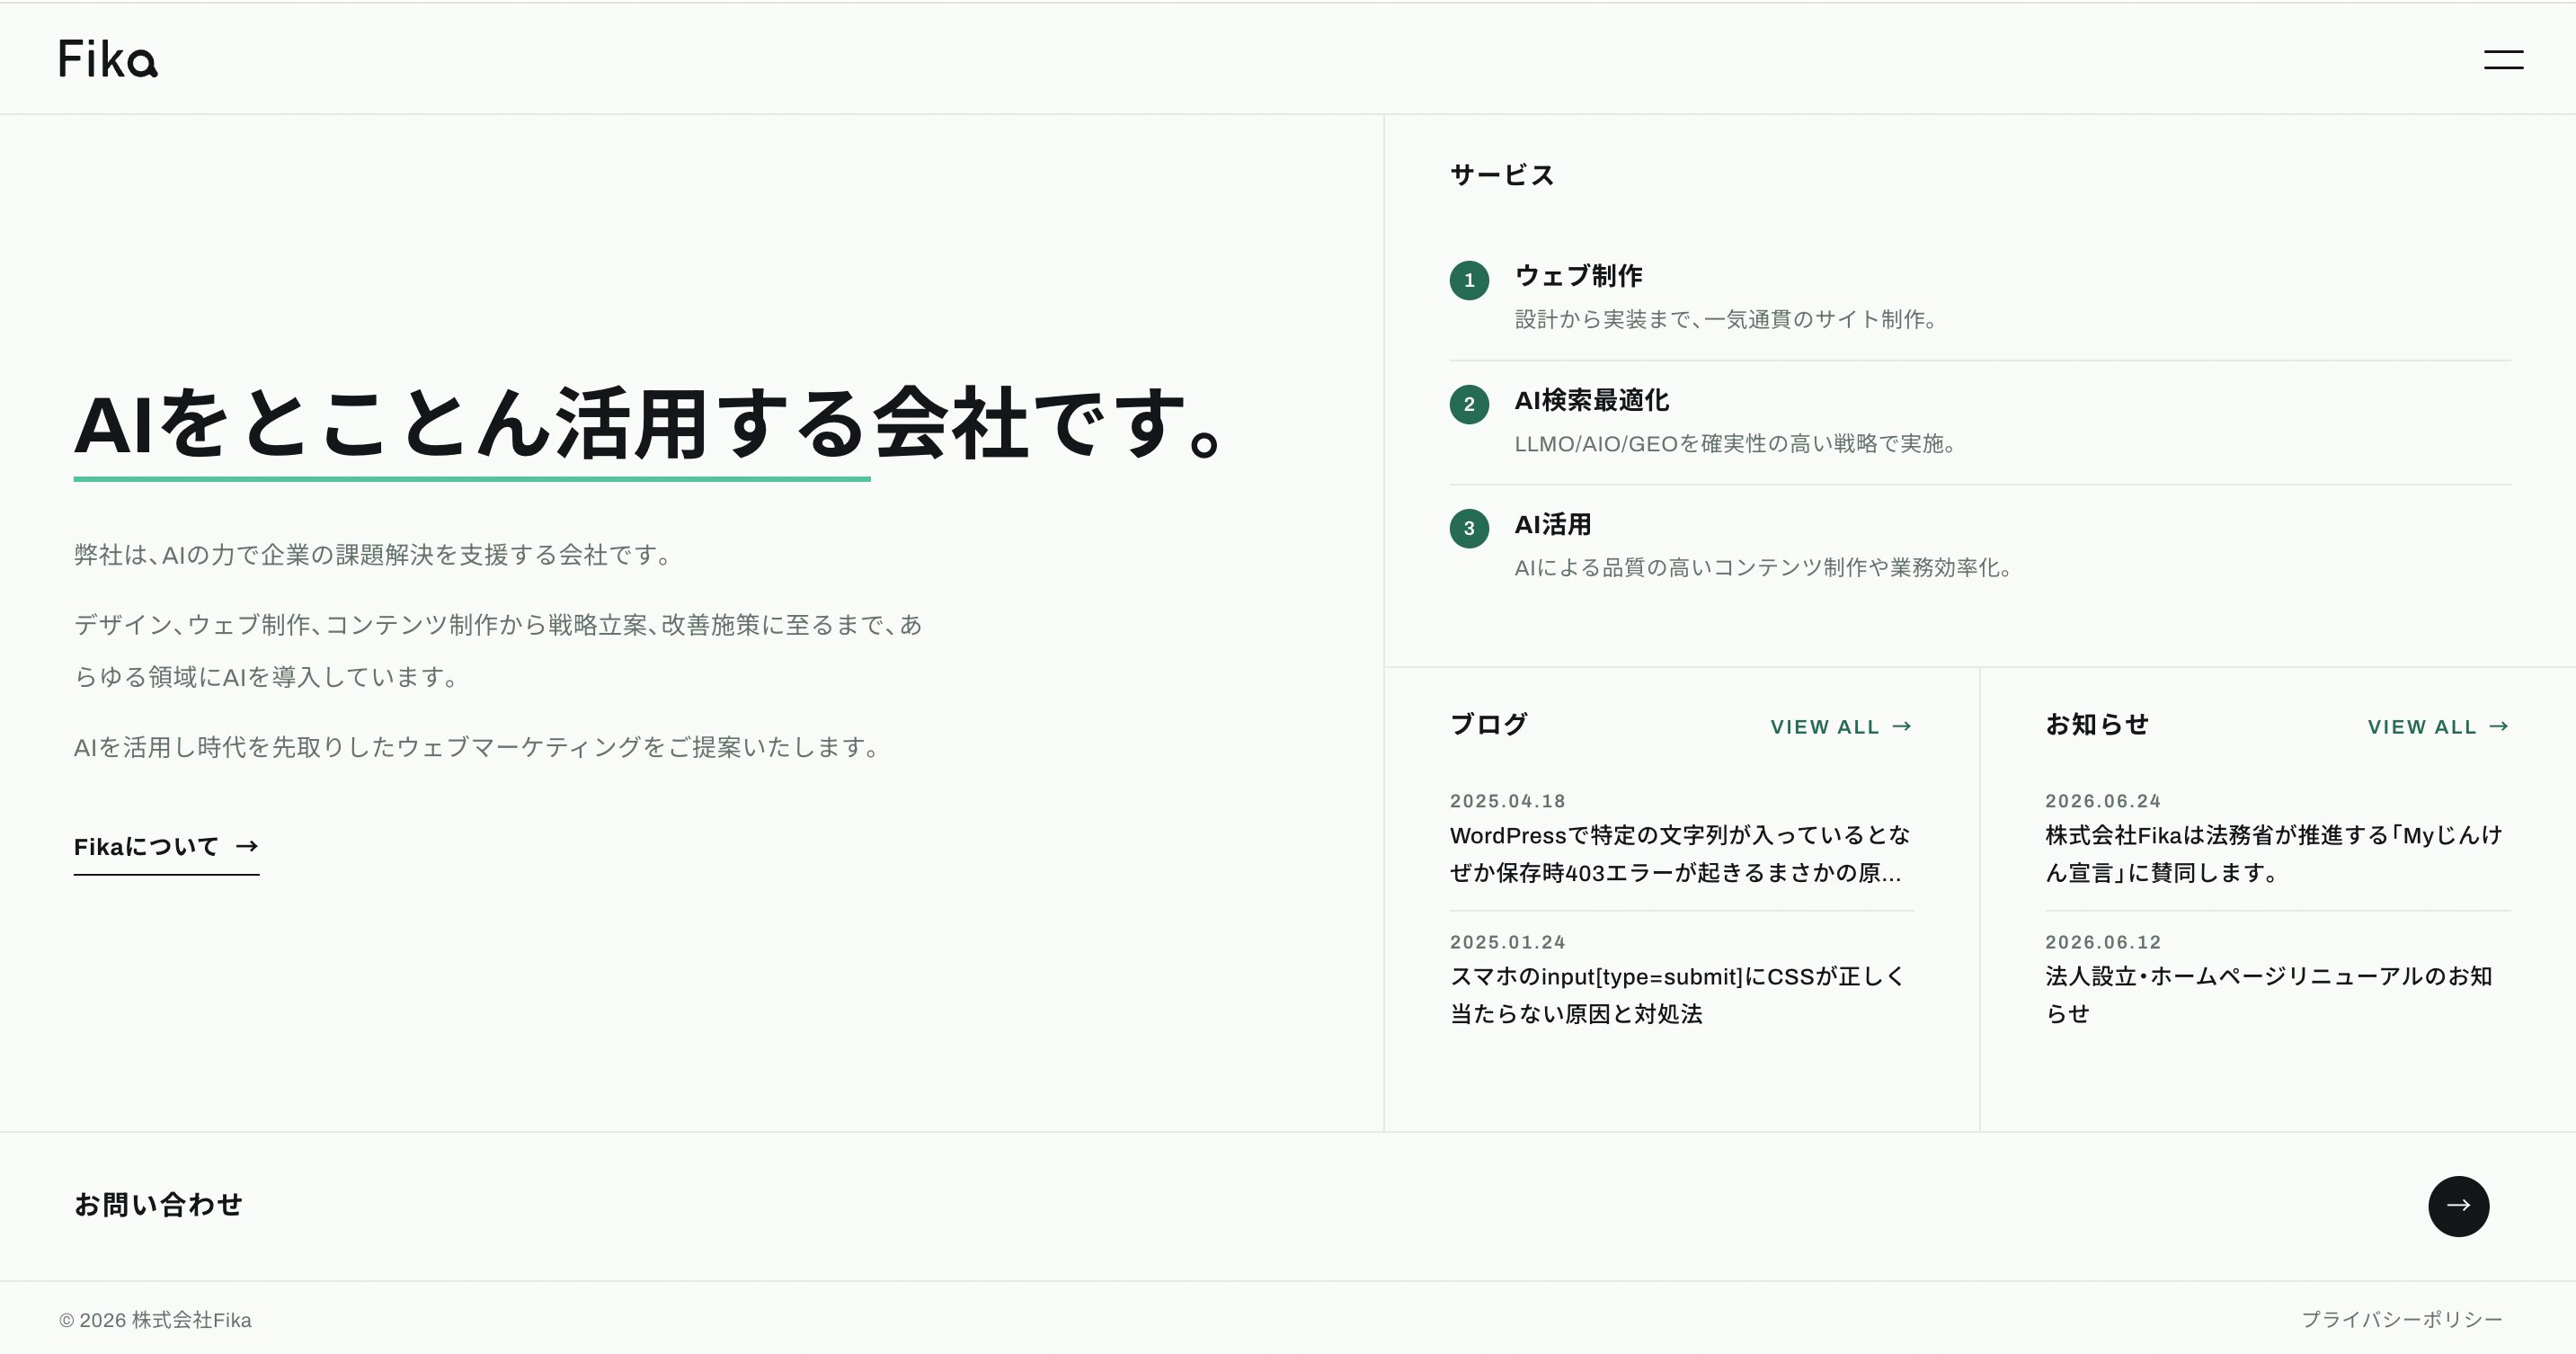
Task: Click the date 2026.06.12
Action: tap(2103, 942)
